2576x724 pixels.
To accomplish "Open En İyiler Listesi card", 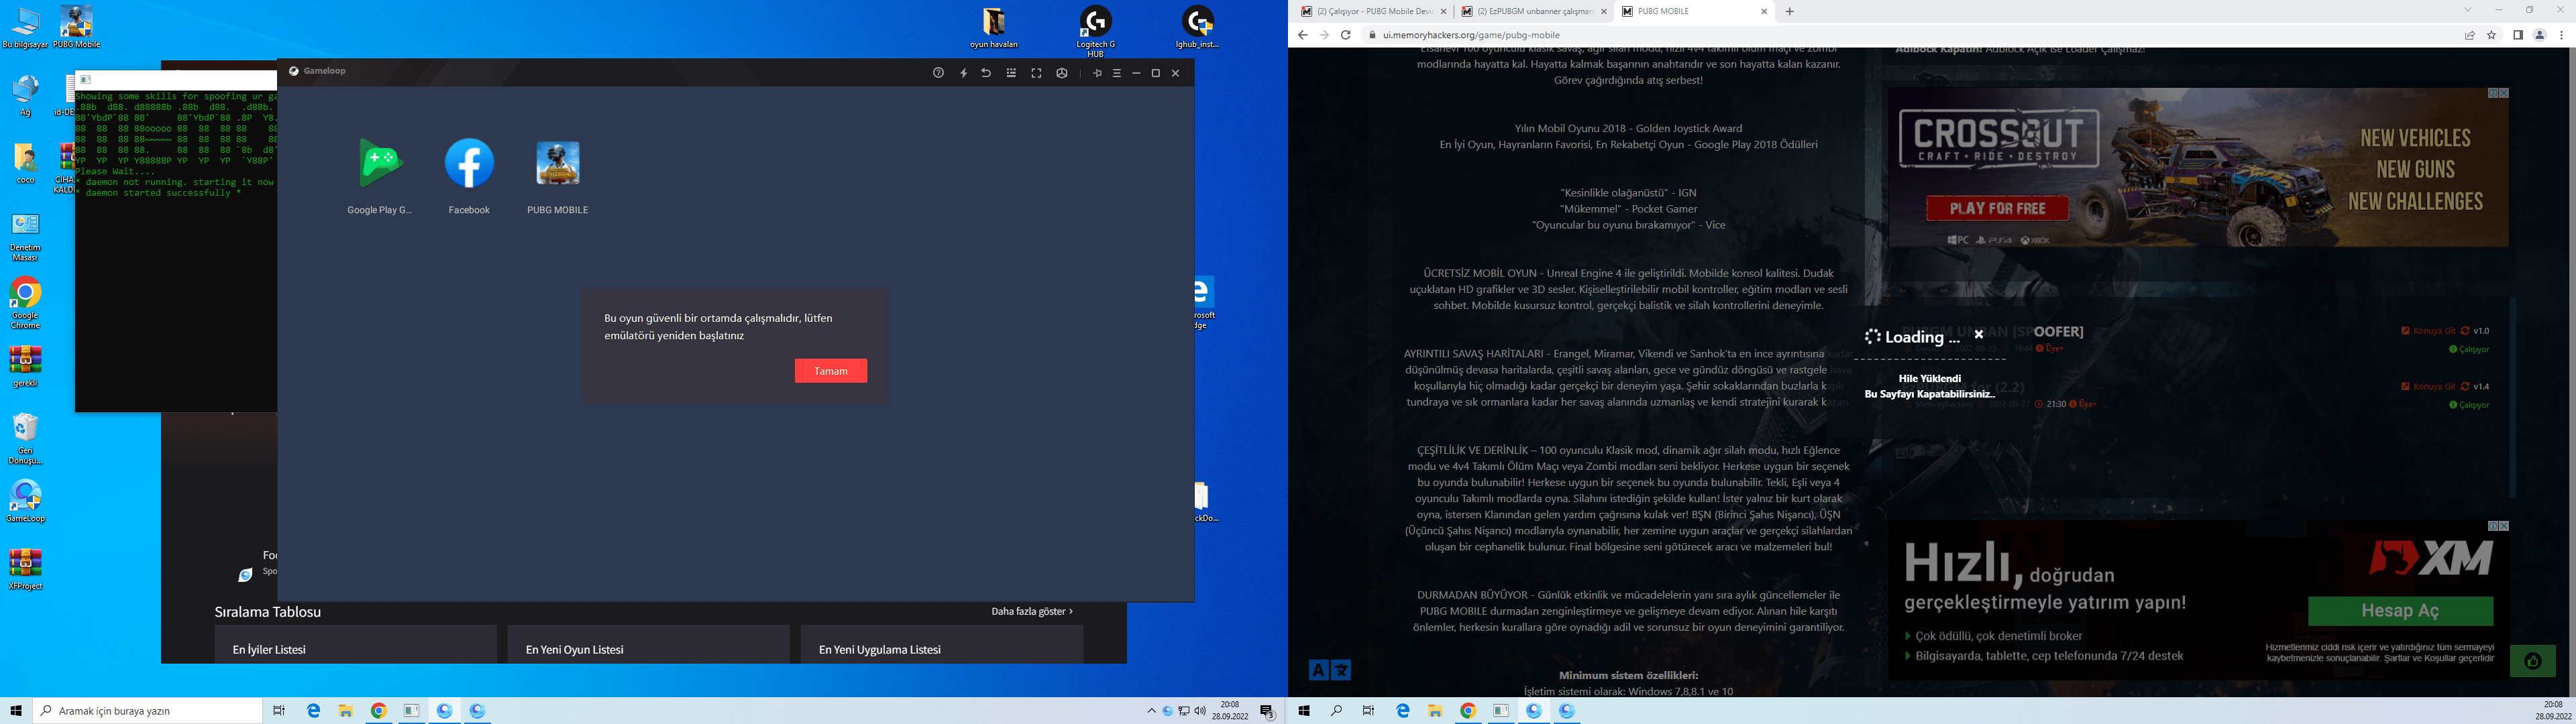I will tap(355, 645).
